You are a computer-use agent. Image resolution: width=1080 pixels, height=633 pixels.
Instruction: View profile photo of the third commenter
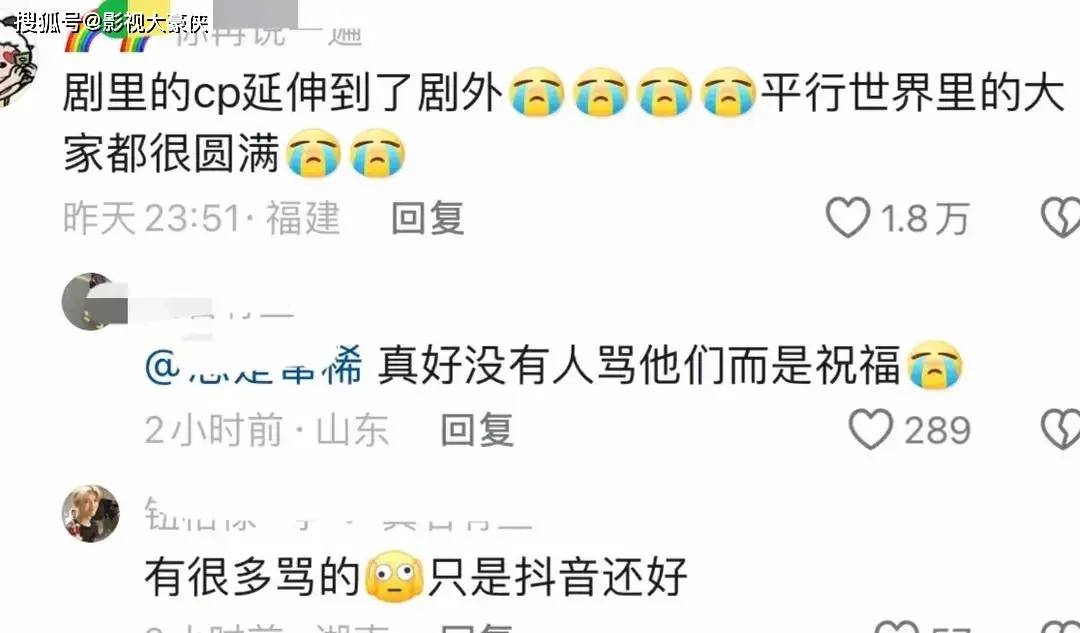pyautogui.click(x=90, y=514)
